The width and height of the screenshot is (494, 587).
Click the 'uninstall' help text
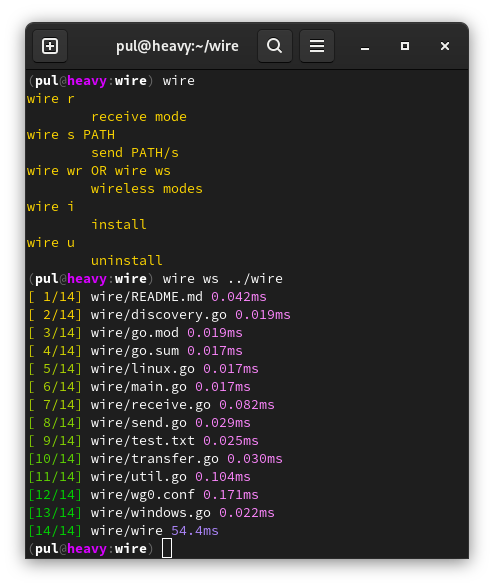pyautogui.click(x=126, y=261)
